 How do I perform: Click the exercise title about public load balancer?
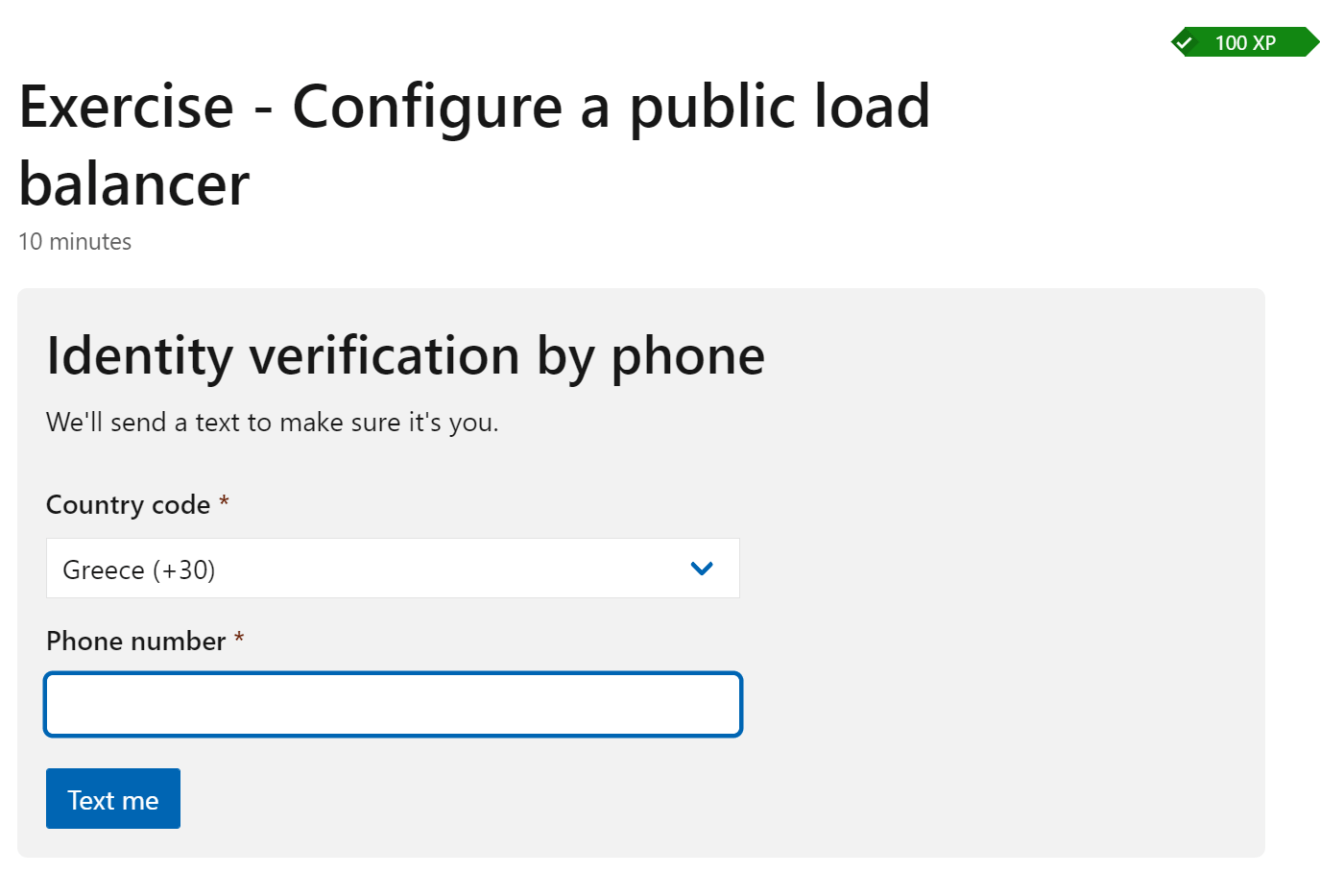pos(475,107)
